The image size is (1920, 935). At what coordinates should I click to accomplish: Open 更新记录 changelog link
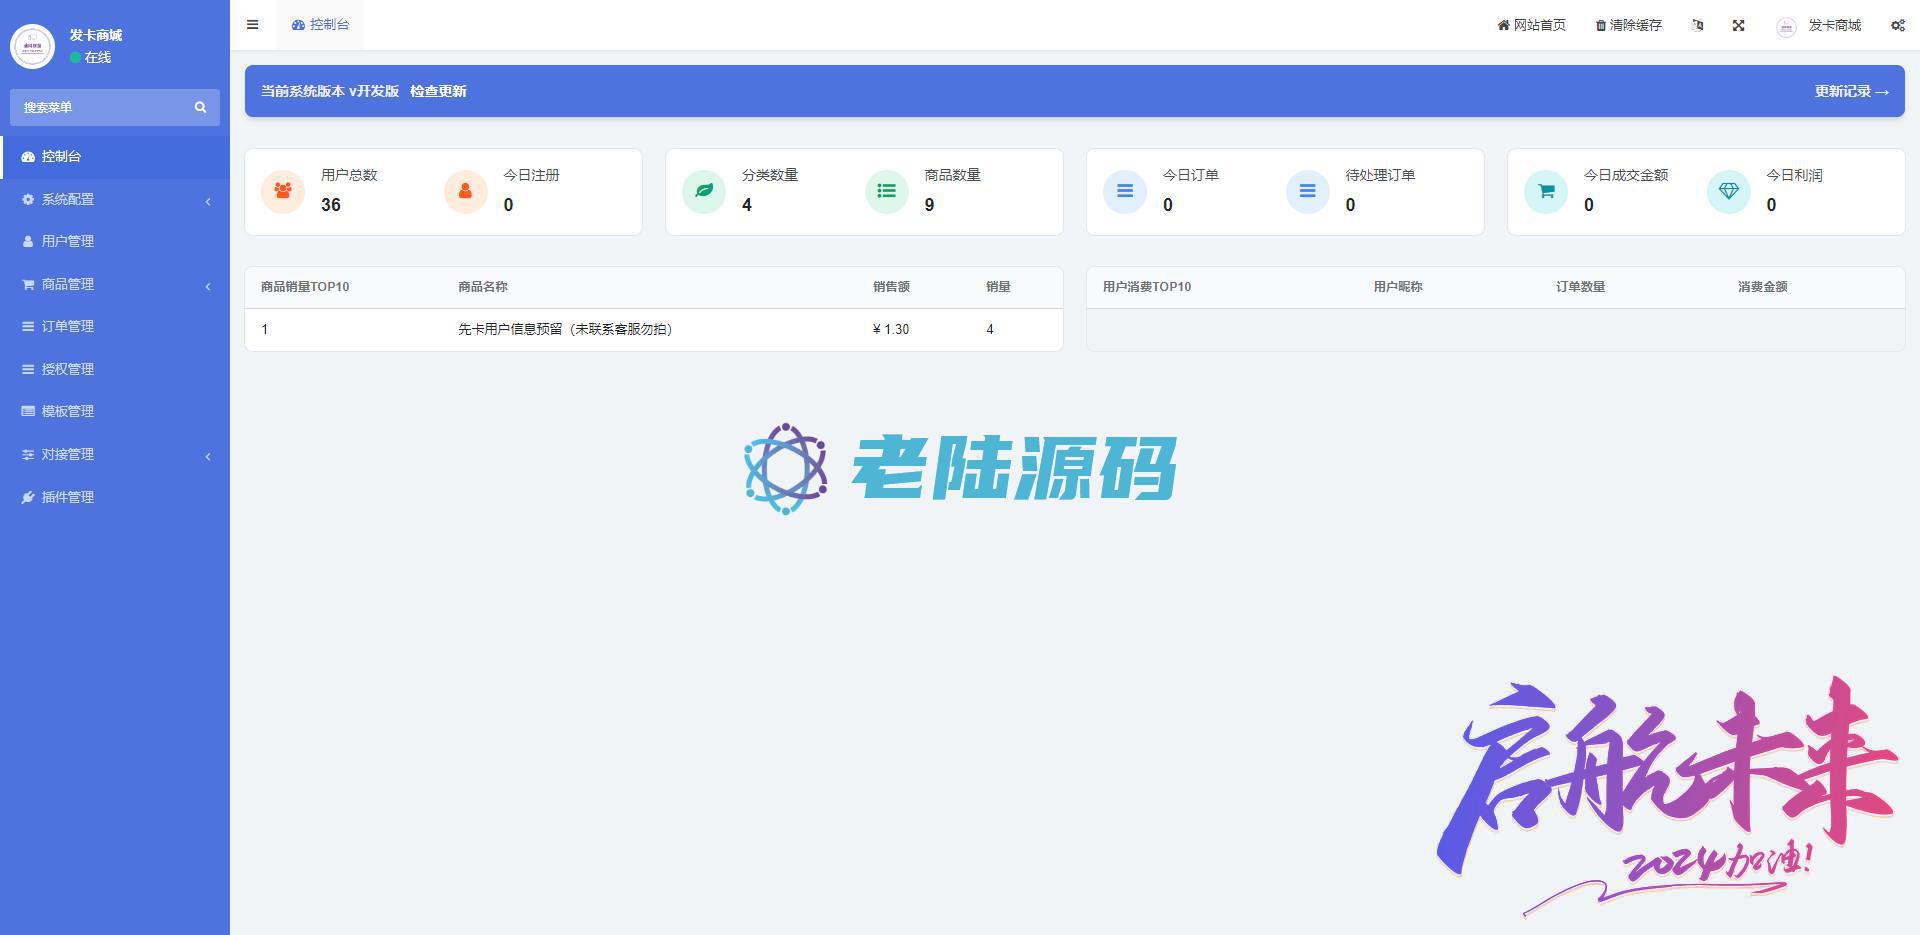1852,91
